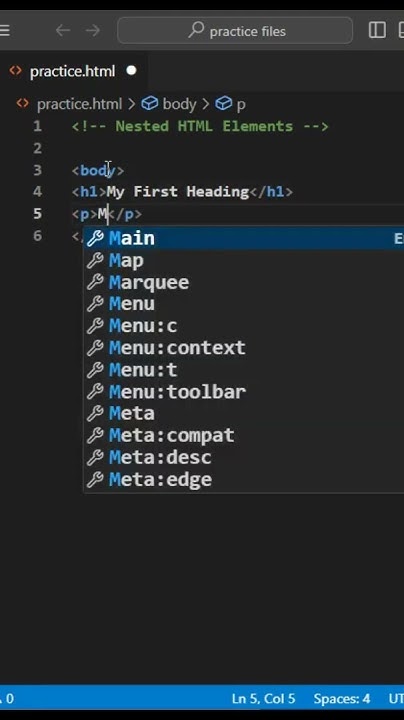
Task: Expand the p breadcrumb item
Action: click(241, 105)
